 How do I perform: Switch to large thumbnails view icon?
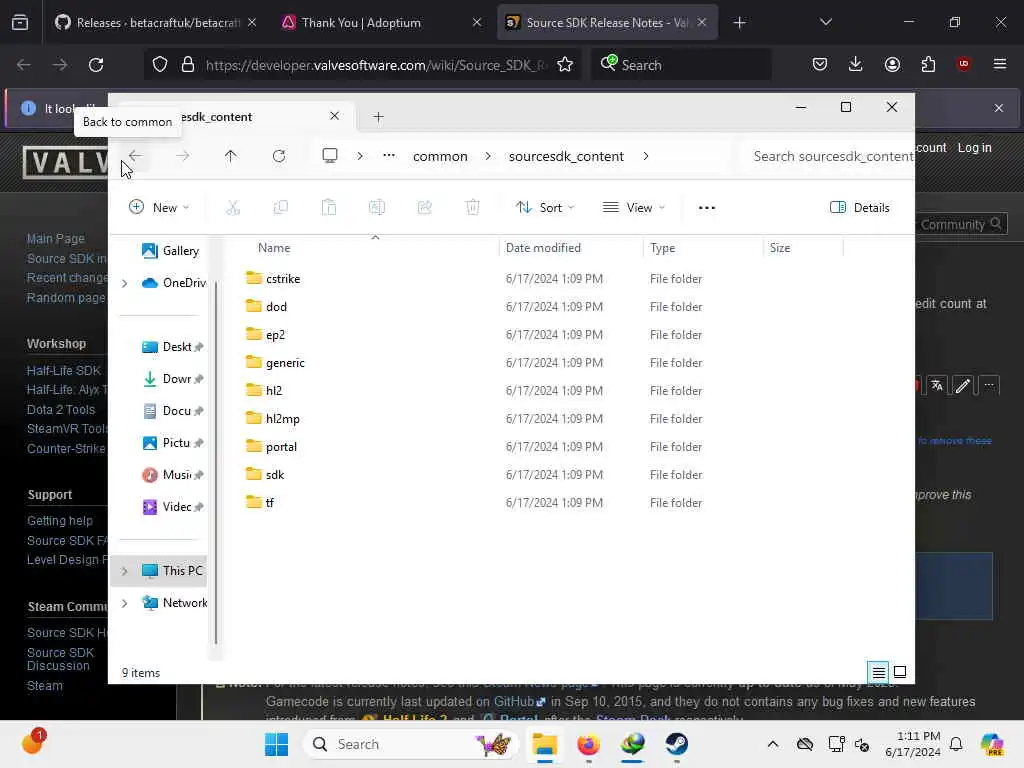tap(900, 672)
